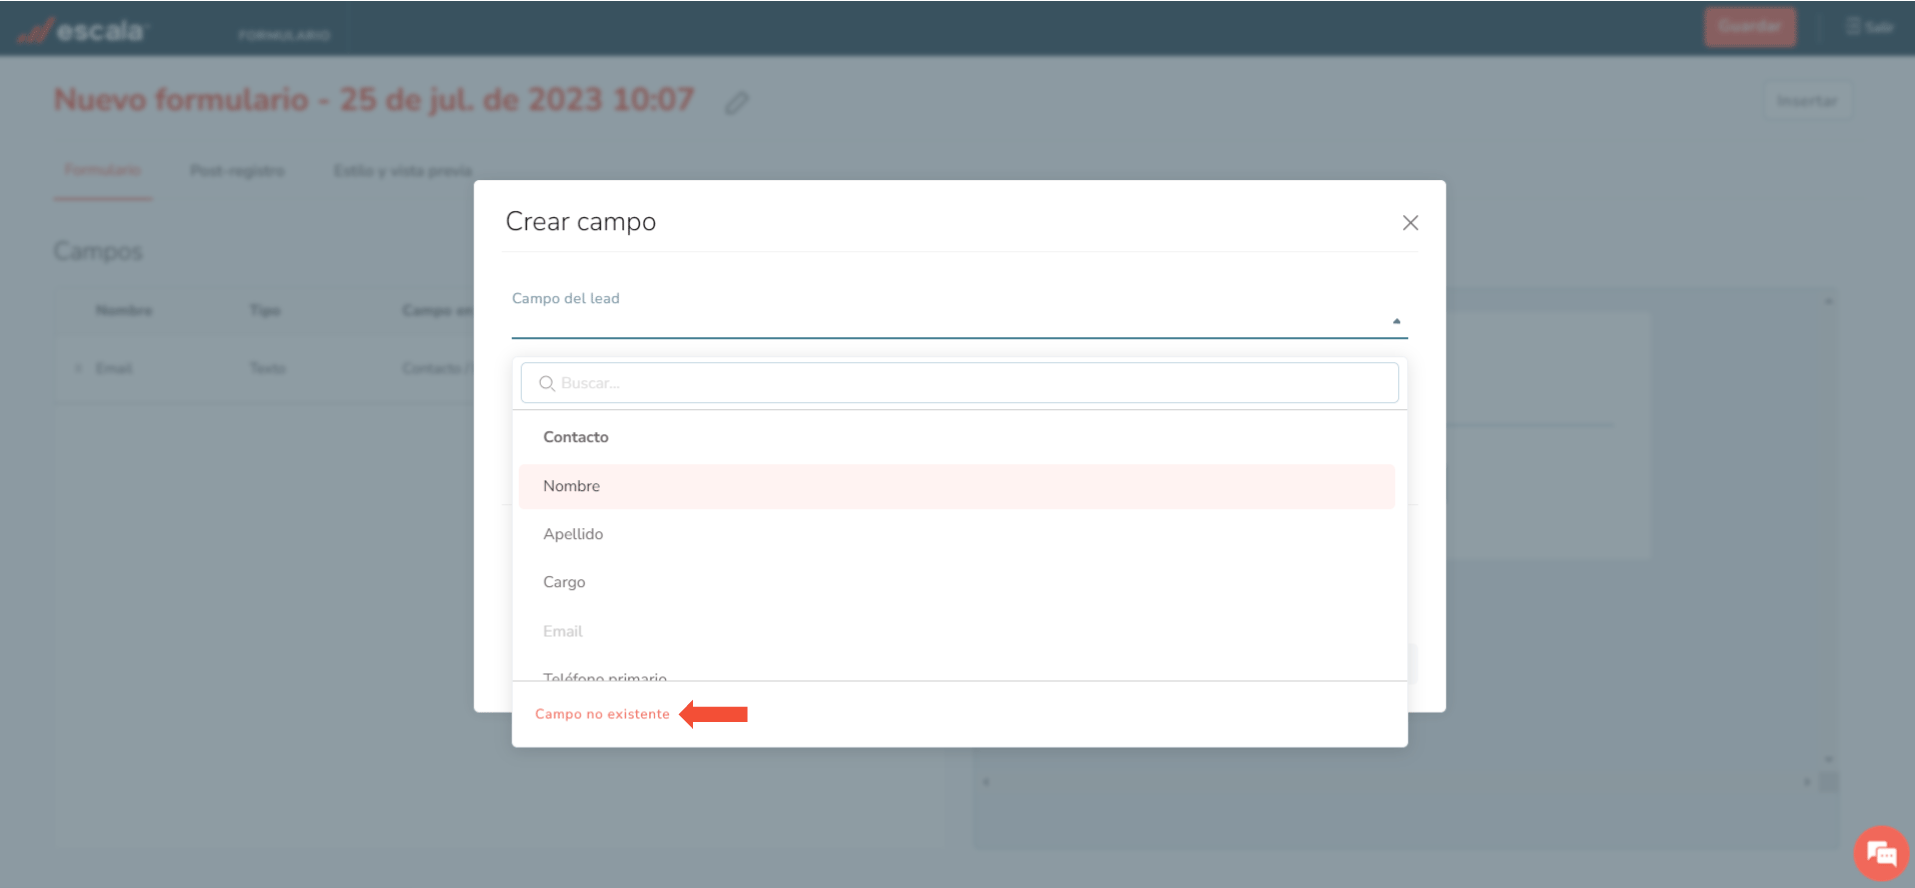Select the Formulario tab
The image size is (1915, 888).
click(103, 170)
